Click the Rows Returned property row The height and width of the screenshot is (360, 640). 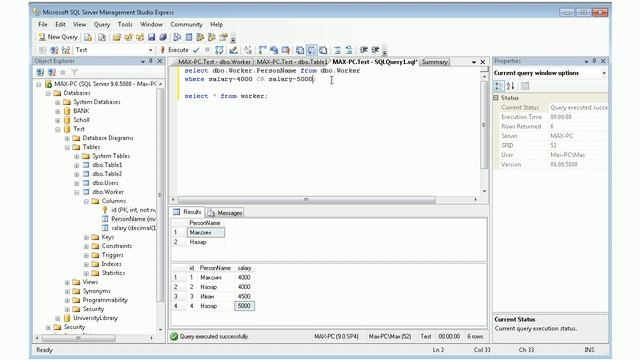point(551,127)
